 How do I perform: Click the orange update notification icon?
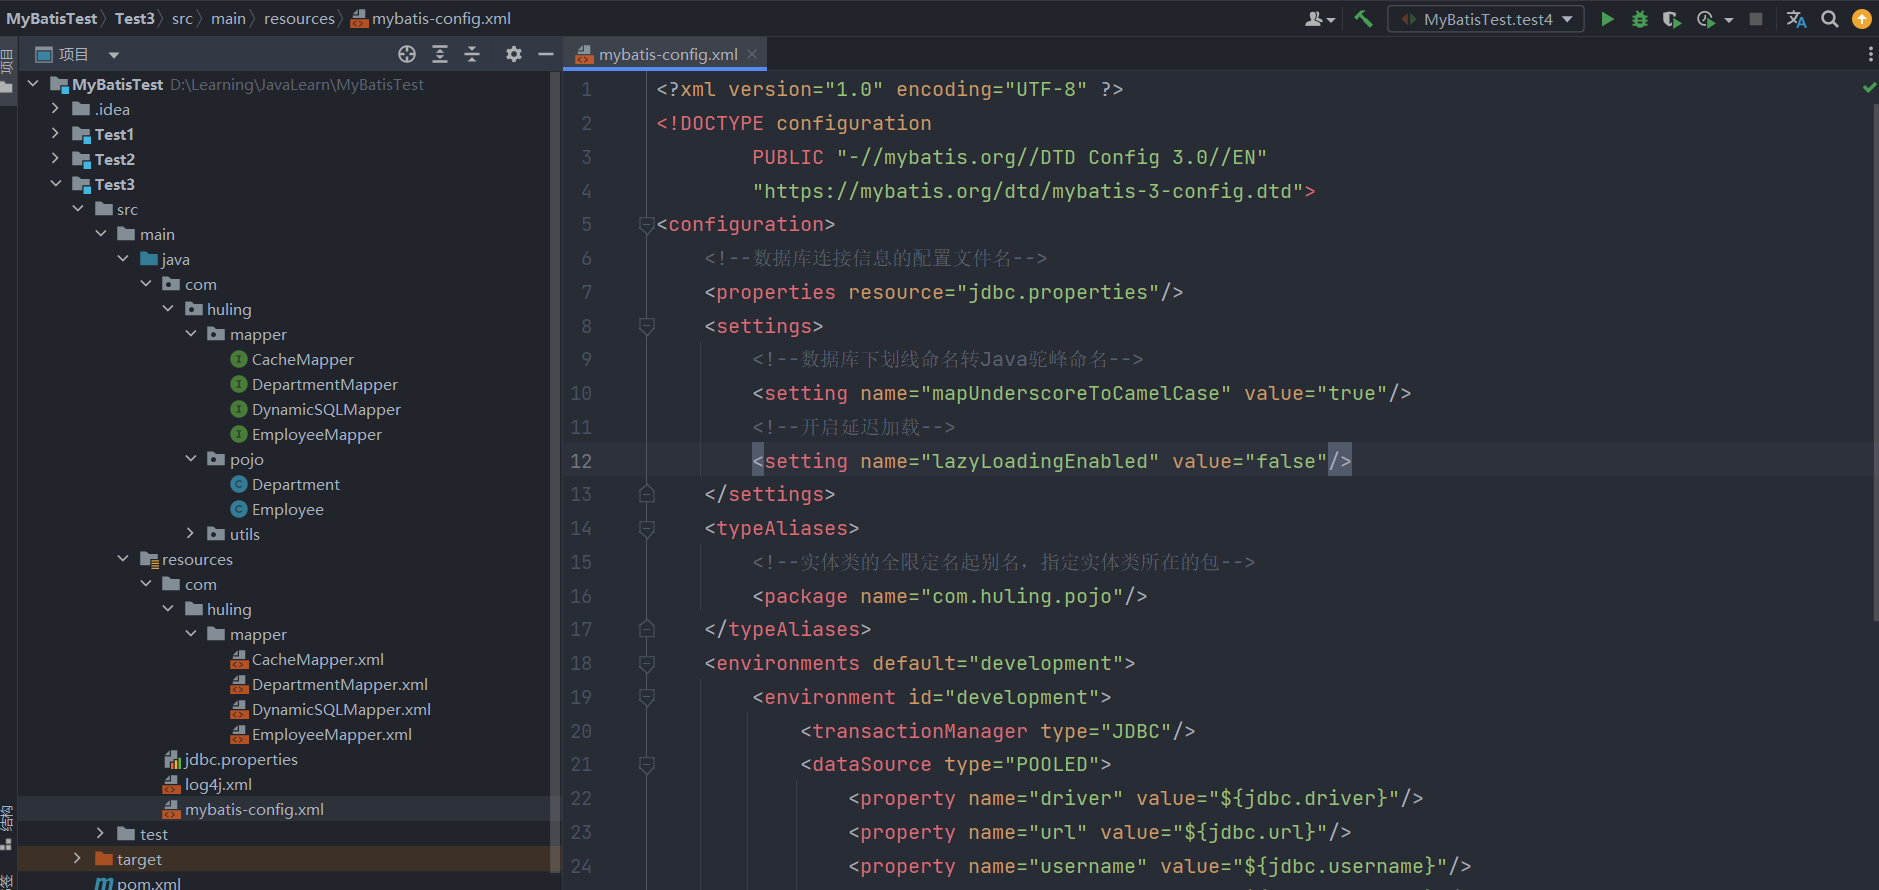pos(1862,19)
